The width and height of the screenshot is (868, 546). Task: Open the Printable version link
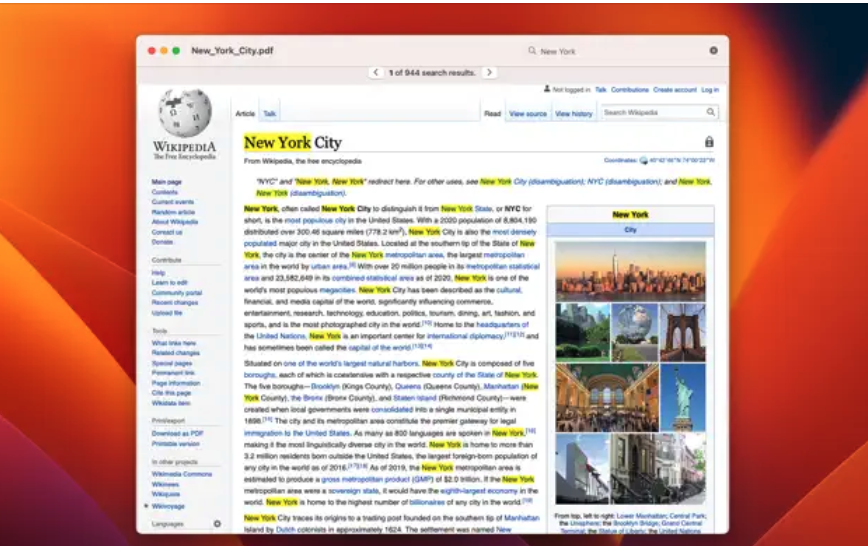click(x=175, y=444)
